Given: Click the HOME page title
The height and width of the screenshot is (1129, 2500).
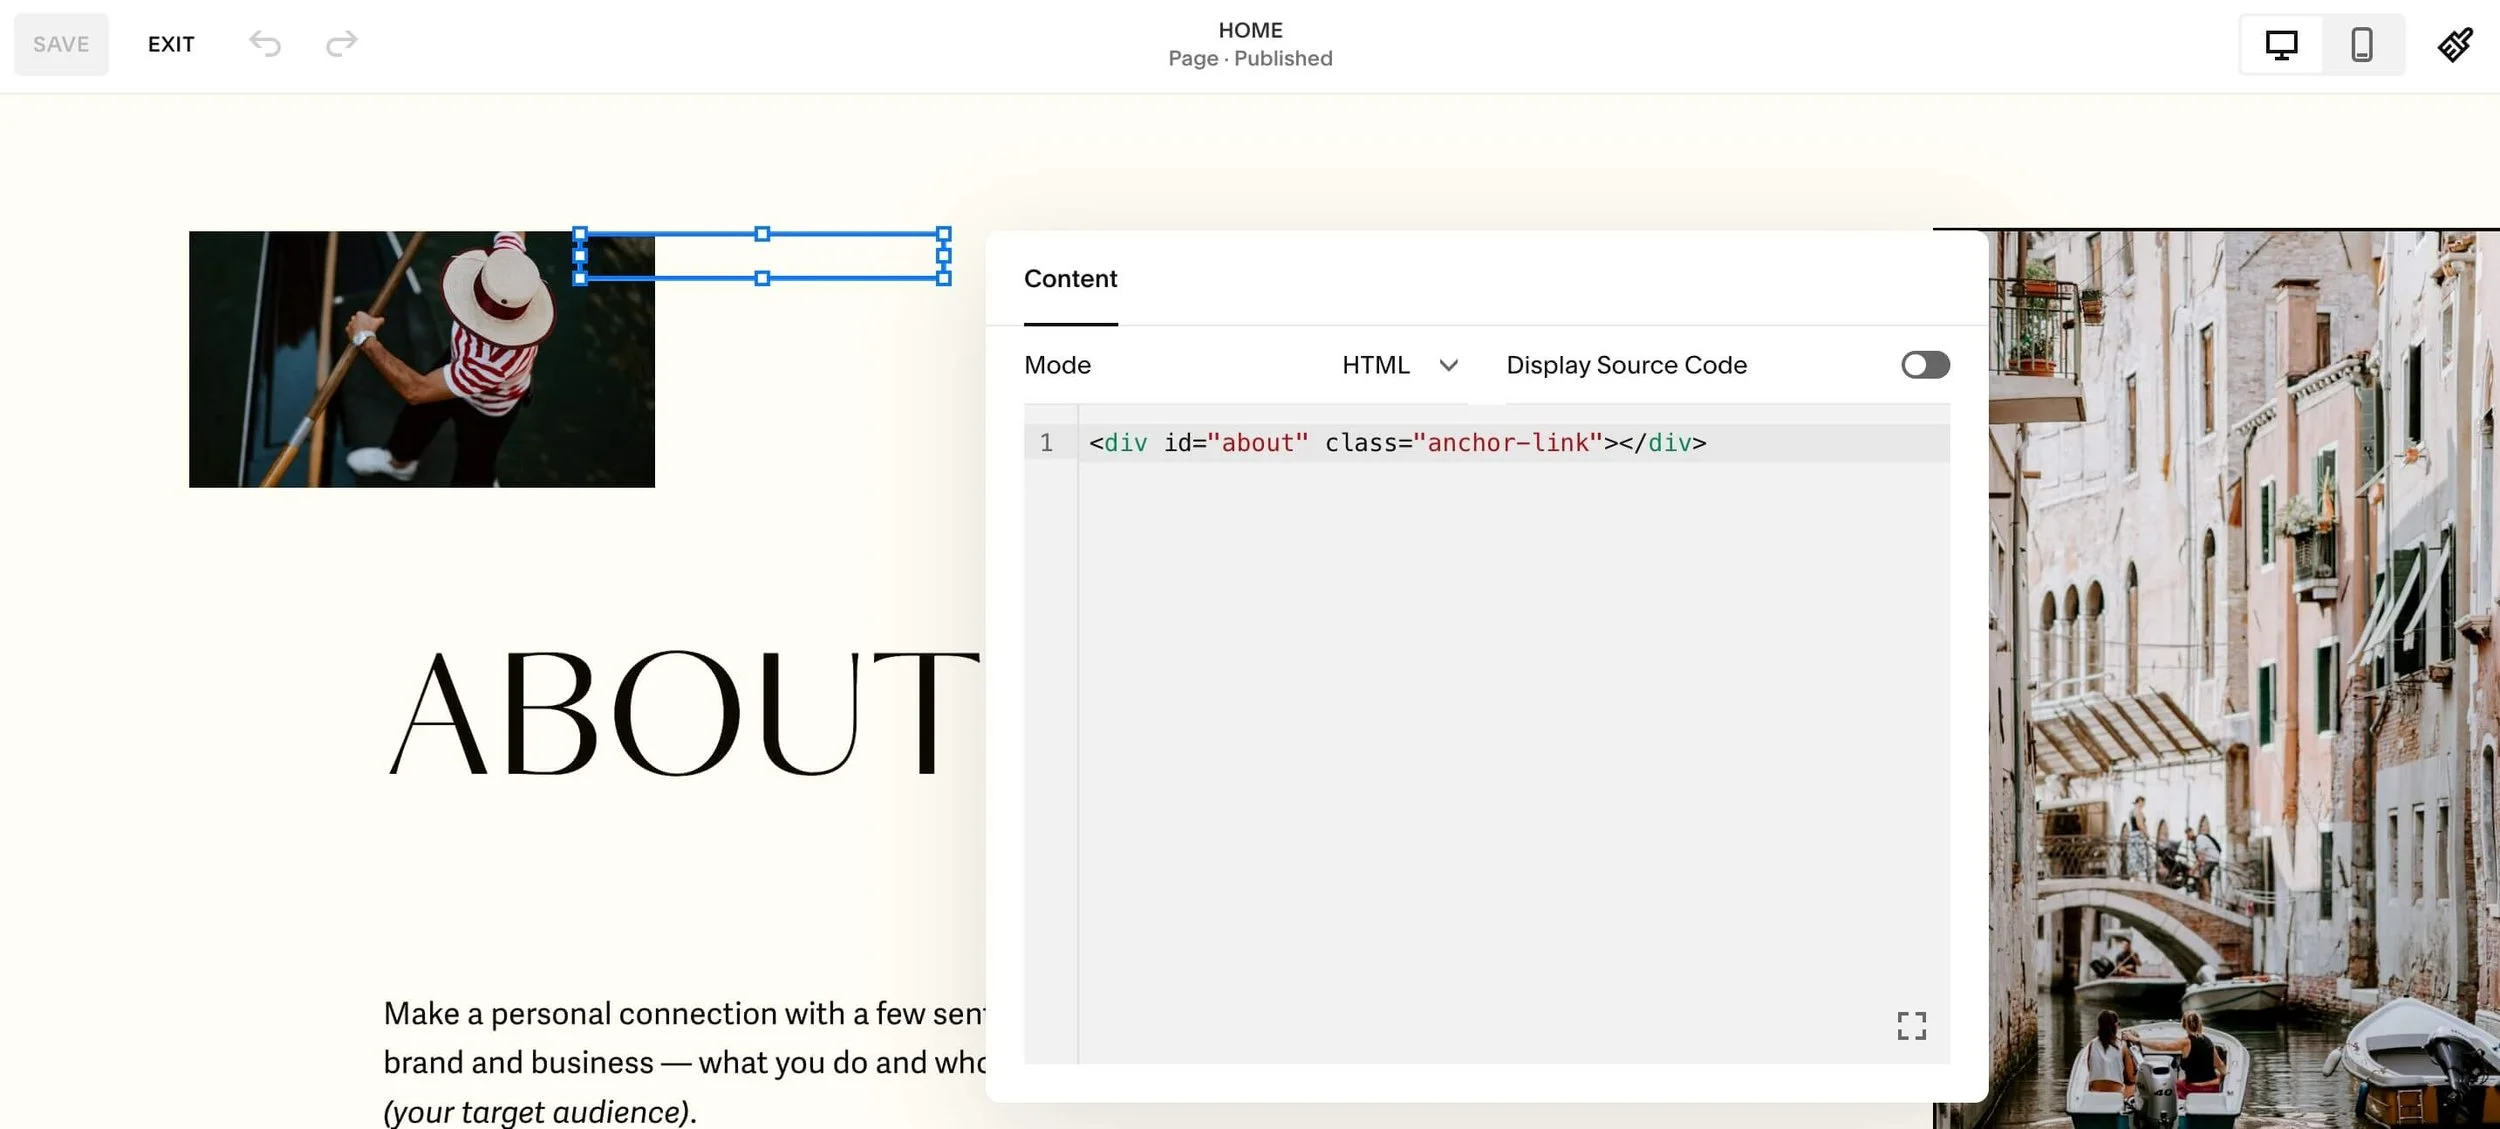Looking at the screenshot, I should [x=1250, y=30].
